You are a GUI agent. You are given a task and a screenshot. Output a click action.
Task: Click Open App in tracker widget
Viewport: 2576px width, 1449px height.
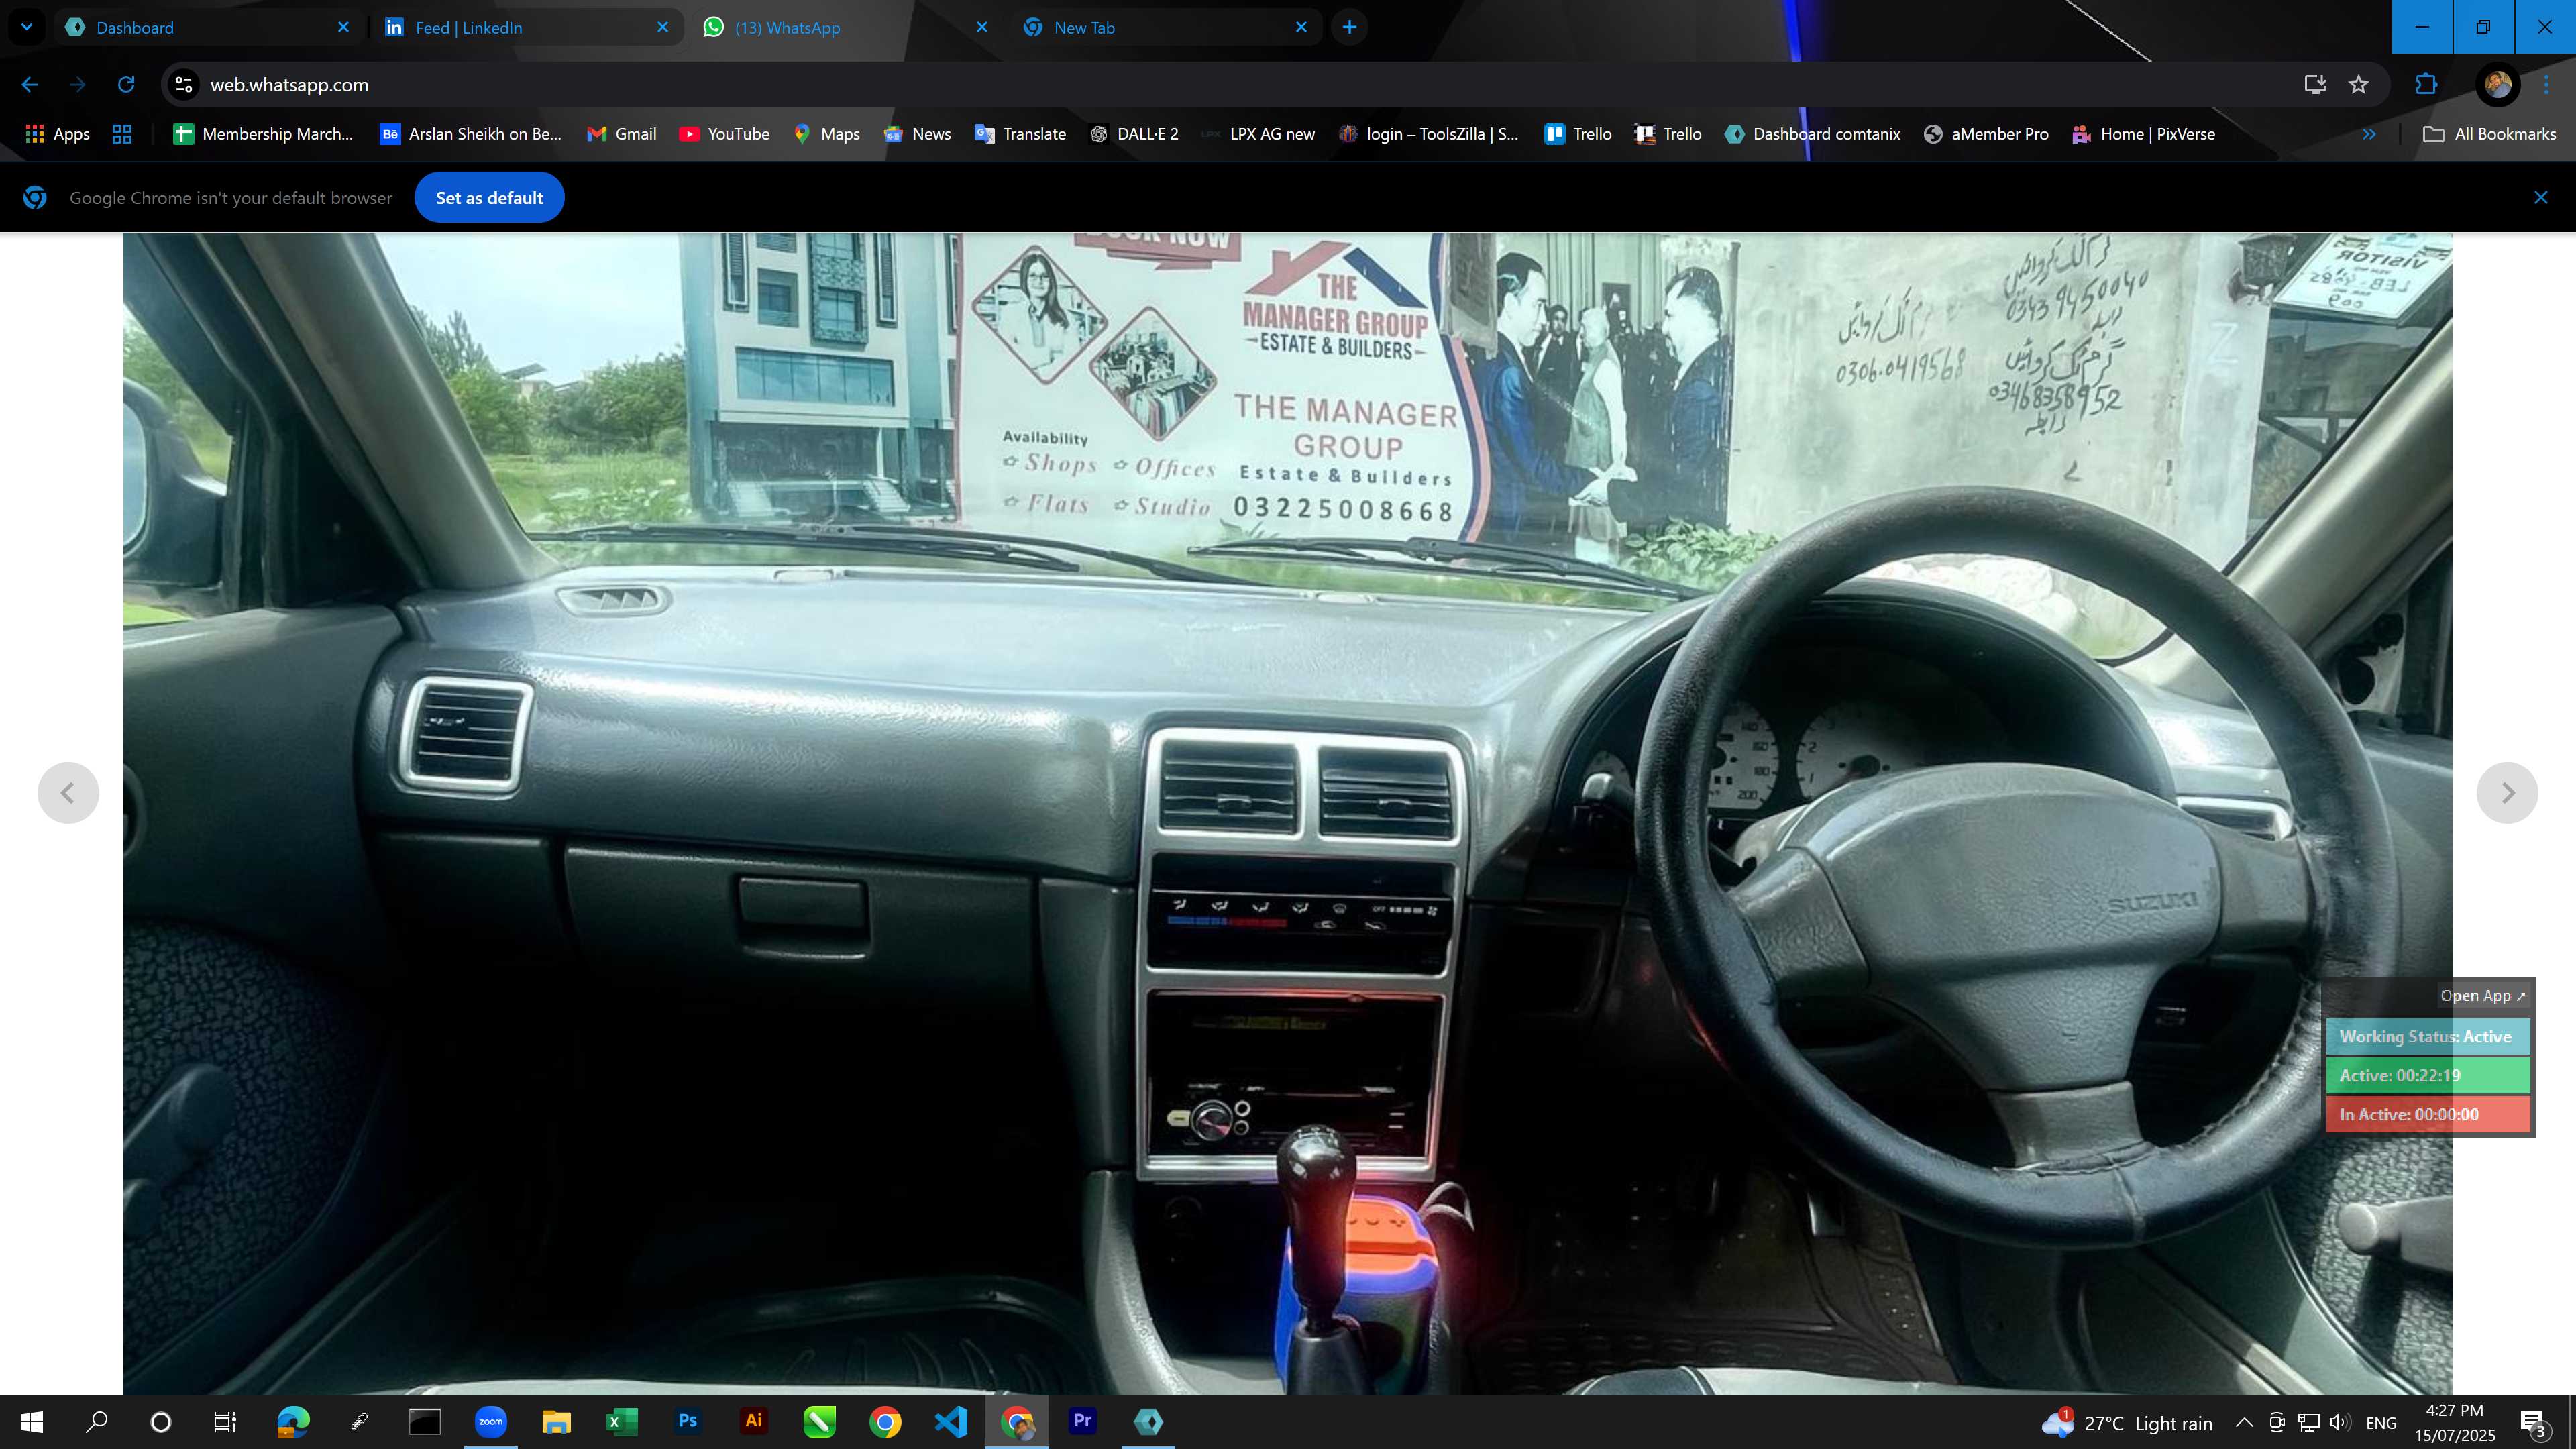click(2482, 996)
